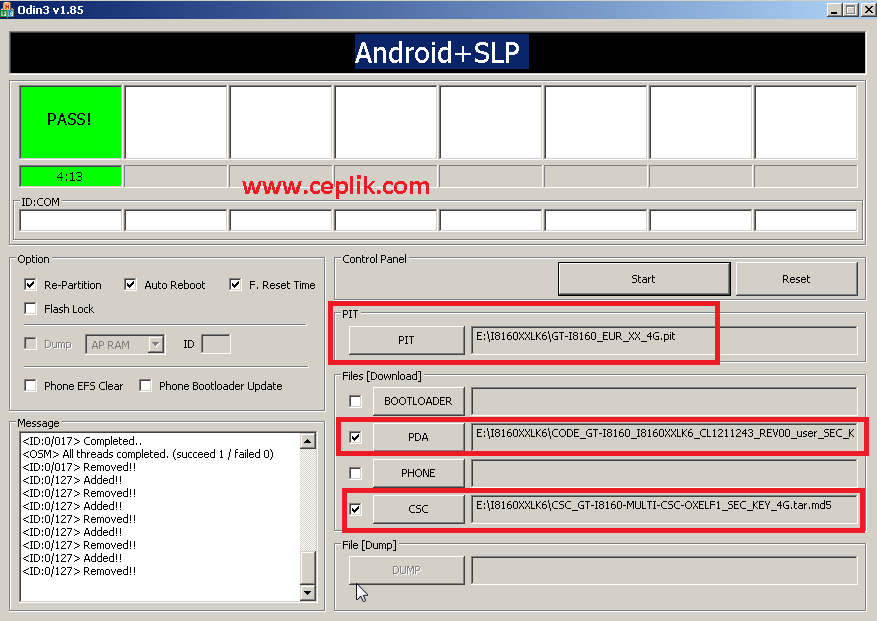Tick the PHONE file checkbox
Viewport: 877px width, 621px height.
(355, 473)
